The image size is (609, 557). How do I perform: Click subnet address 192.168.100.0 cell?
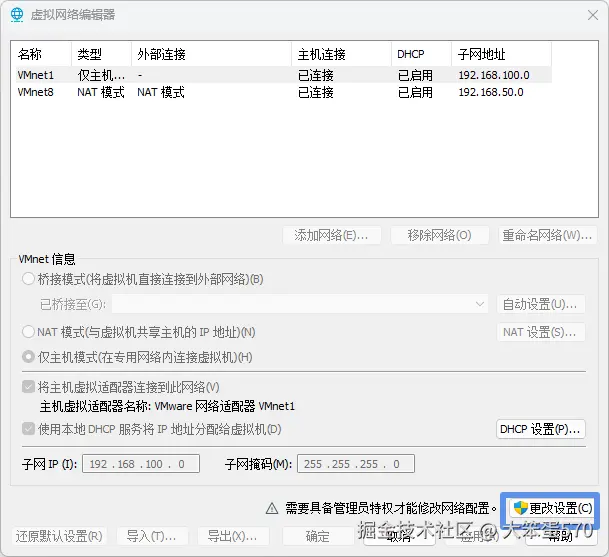coord(494,75)
